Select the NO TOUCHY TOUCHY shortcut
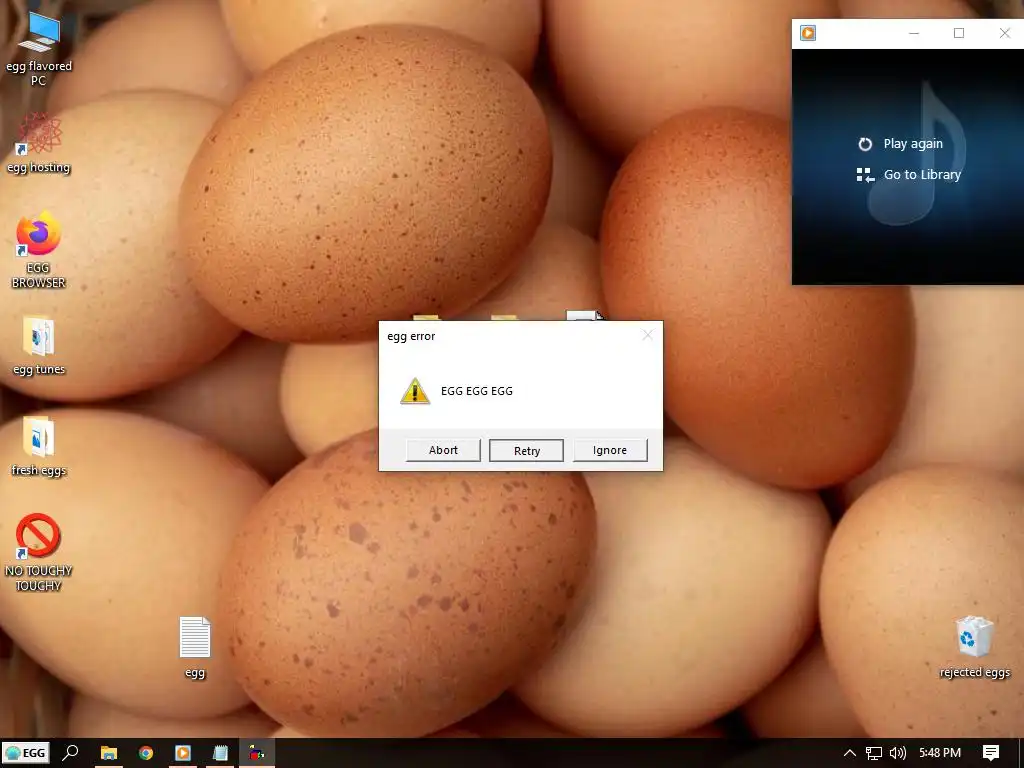This screenshot has height=768, width=1024. [x=39, y=552]
